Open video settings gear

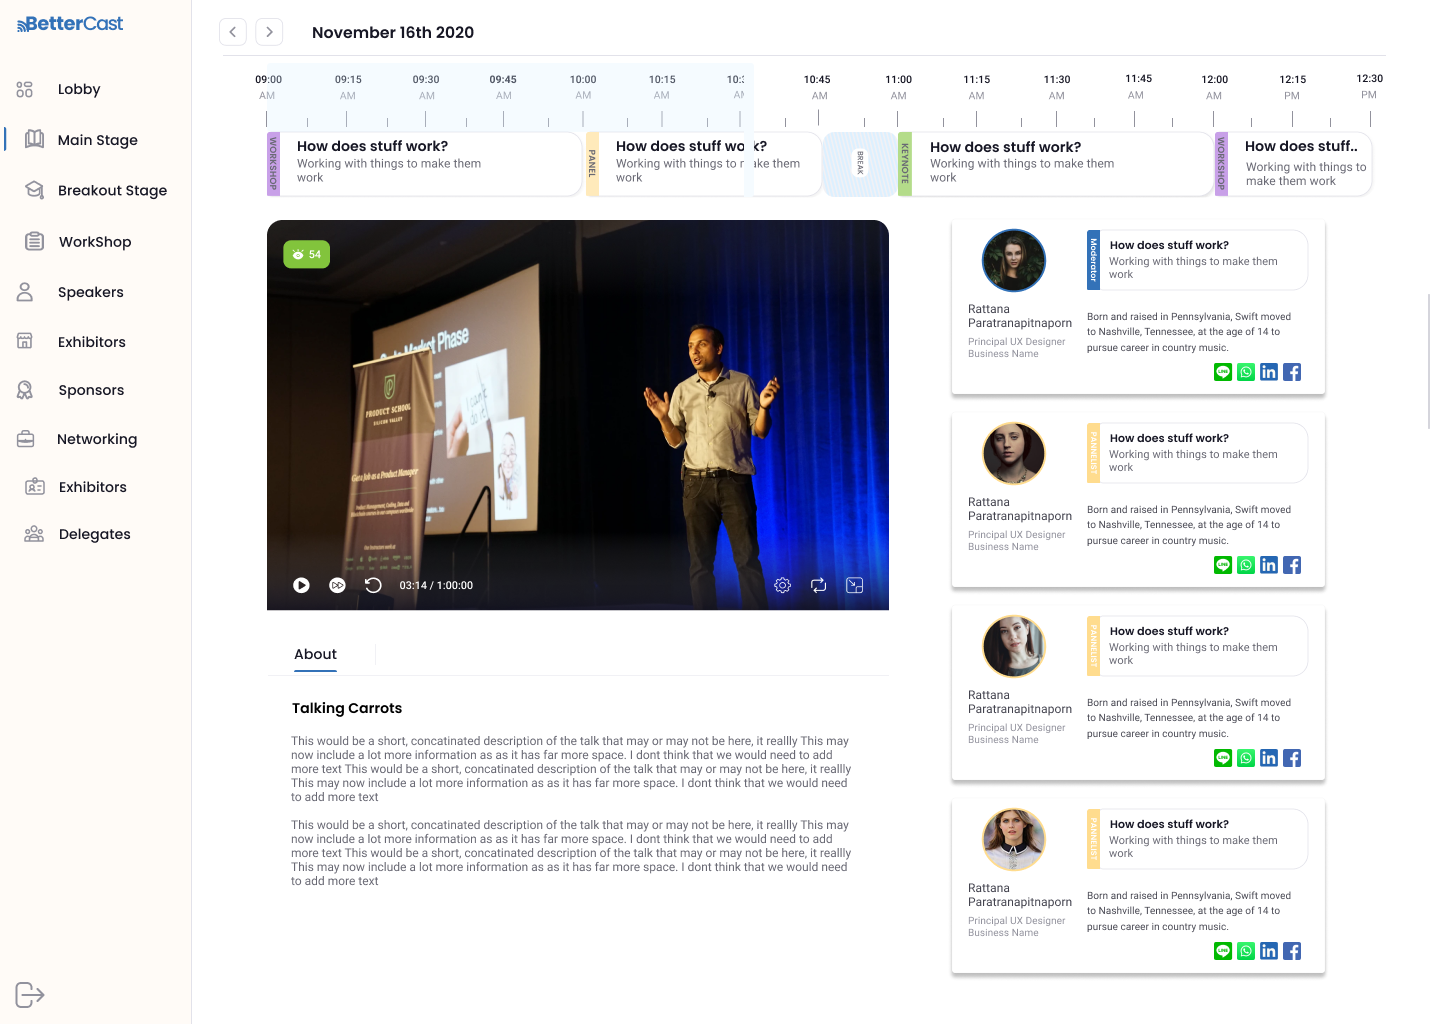783,585
